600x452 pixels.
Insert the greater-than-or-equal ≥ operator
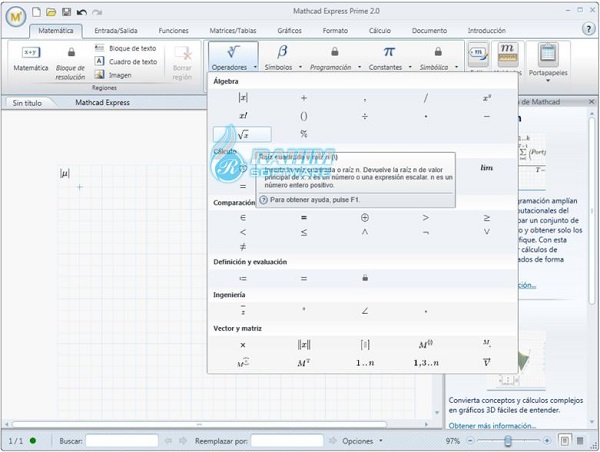click(x=487, y=218)
